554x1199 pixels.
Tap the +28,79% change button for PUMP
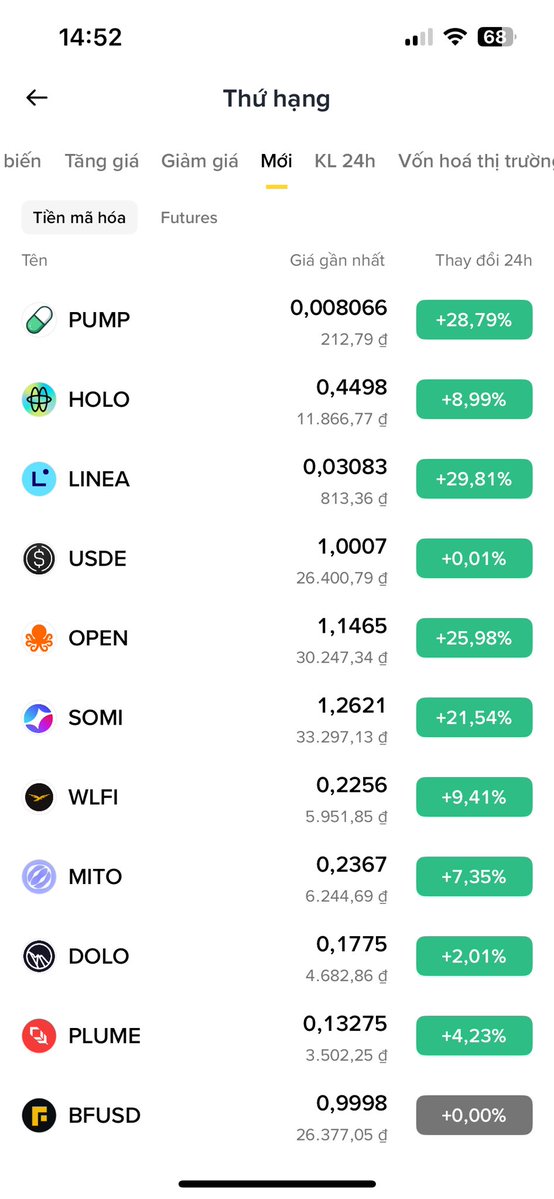pos(474,320)
